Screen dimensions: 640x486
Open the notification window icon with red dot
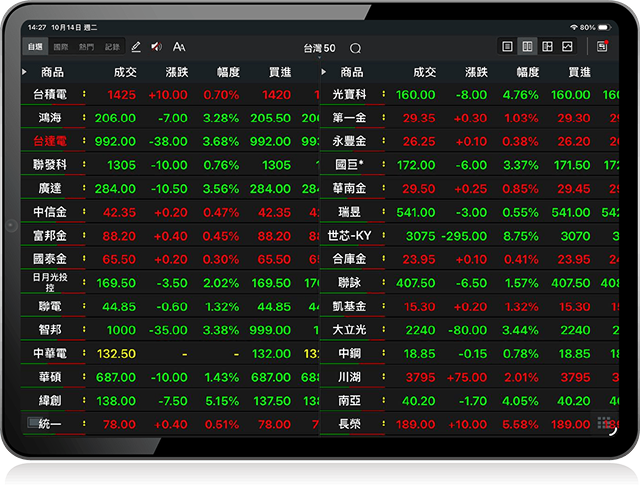[602, 46]
